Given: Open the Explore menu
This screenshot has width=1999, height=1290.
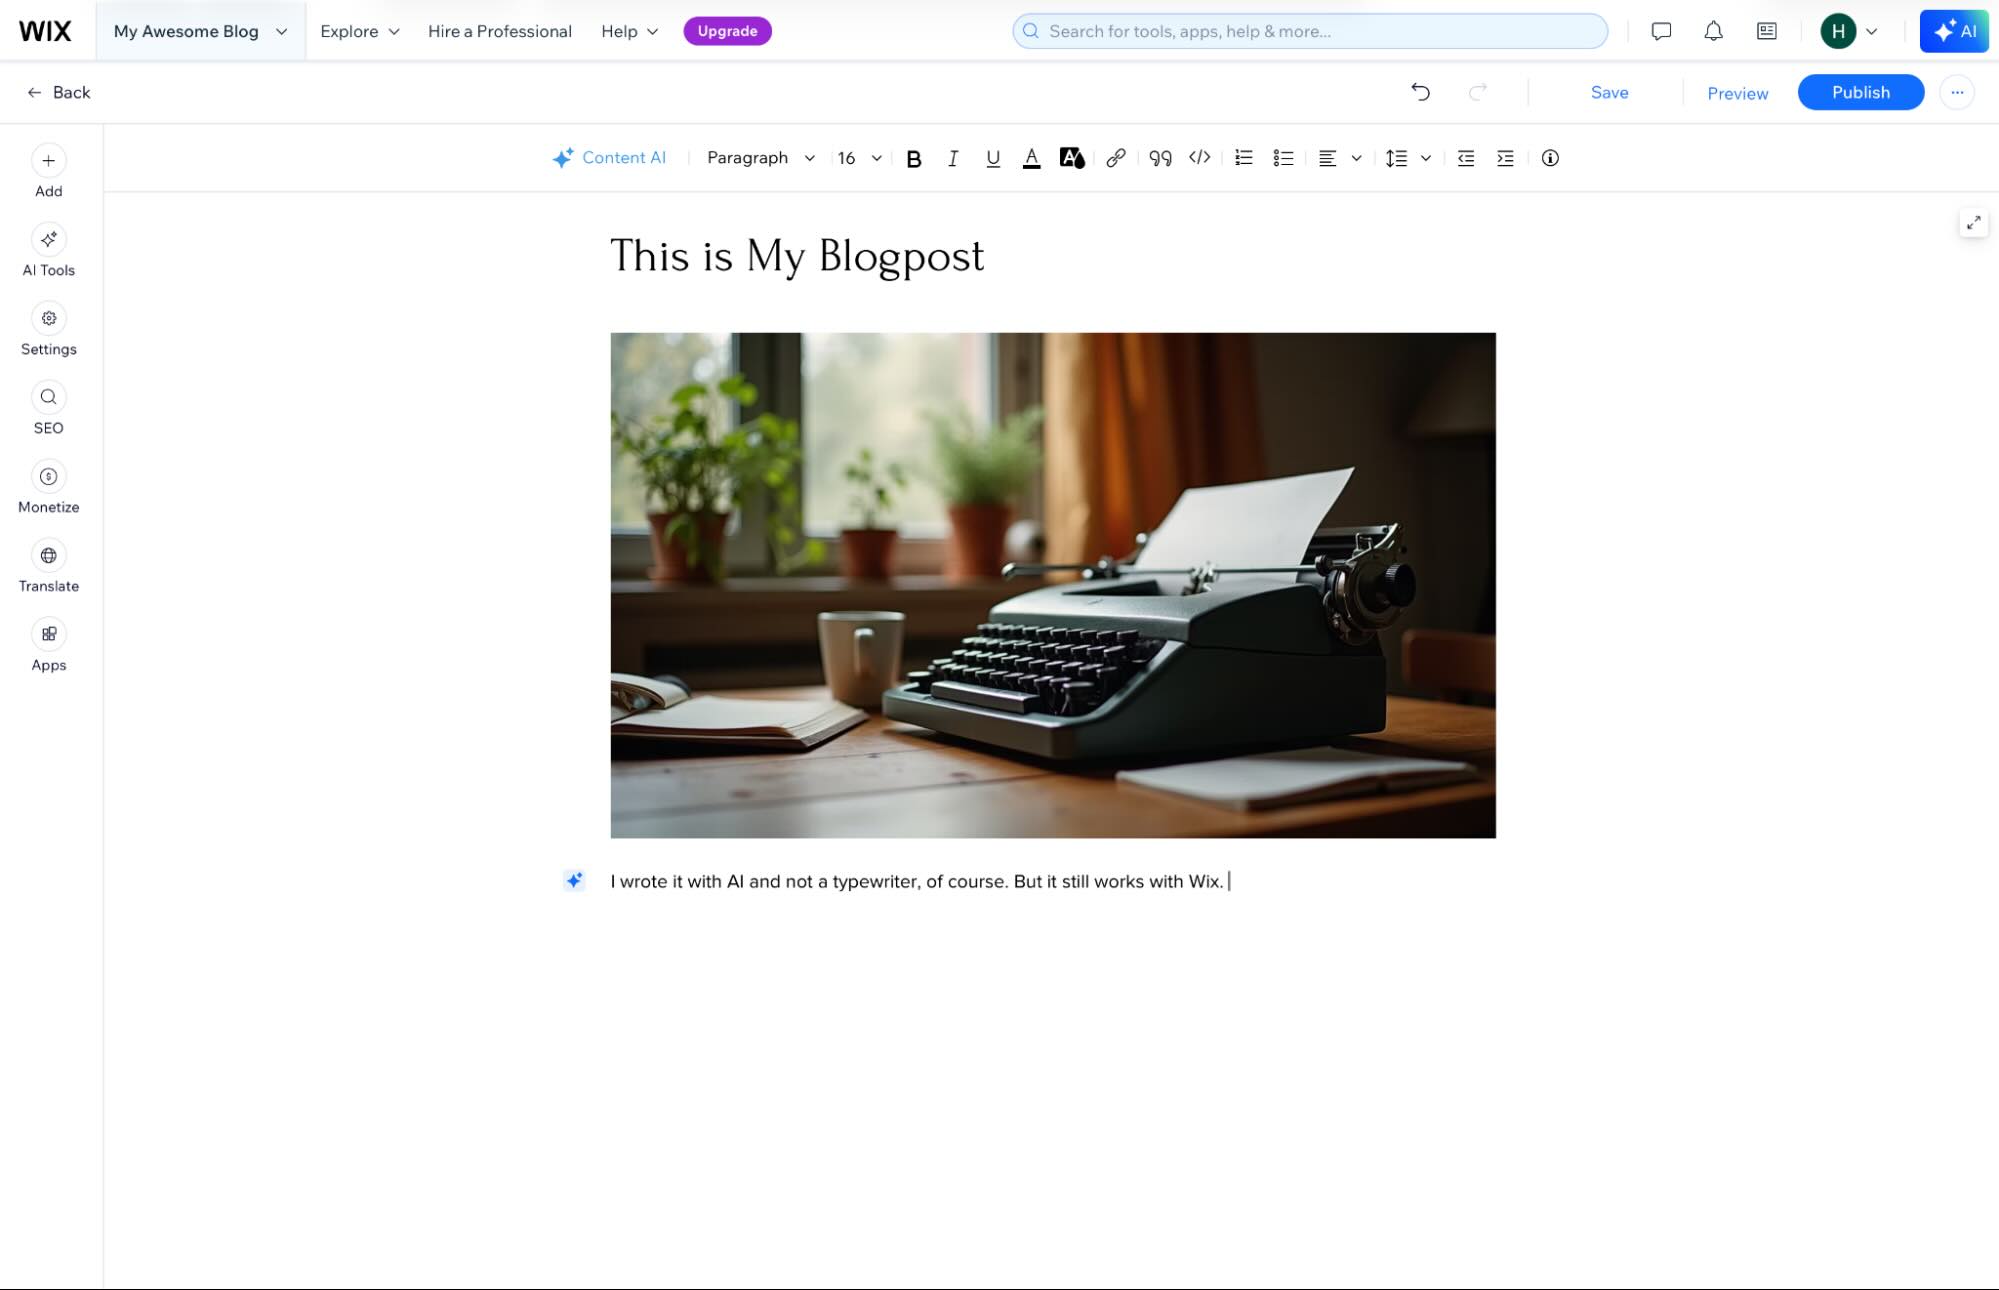Looking at the screenshot, I should 357,31.
